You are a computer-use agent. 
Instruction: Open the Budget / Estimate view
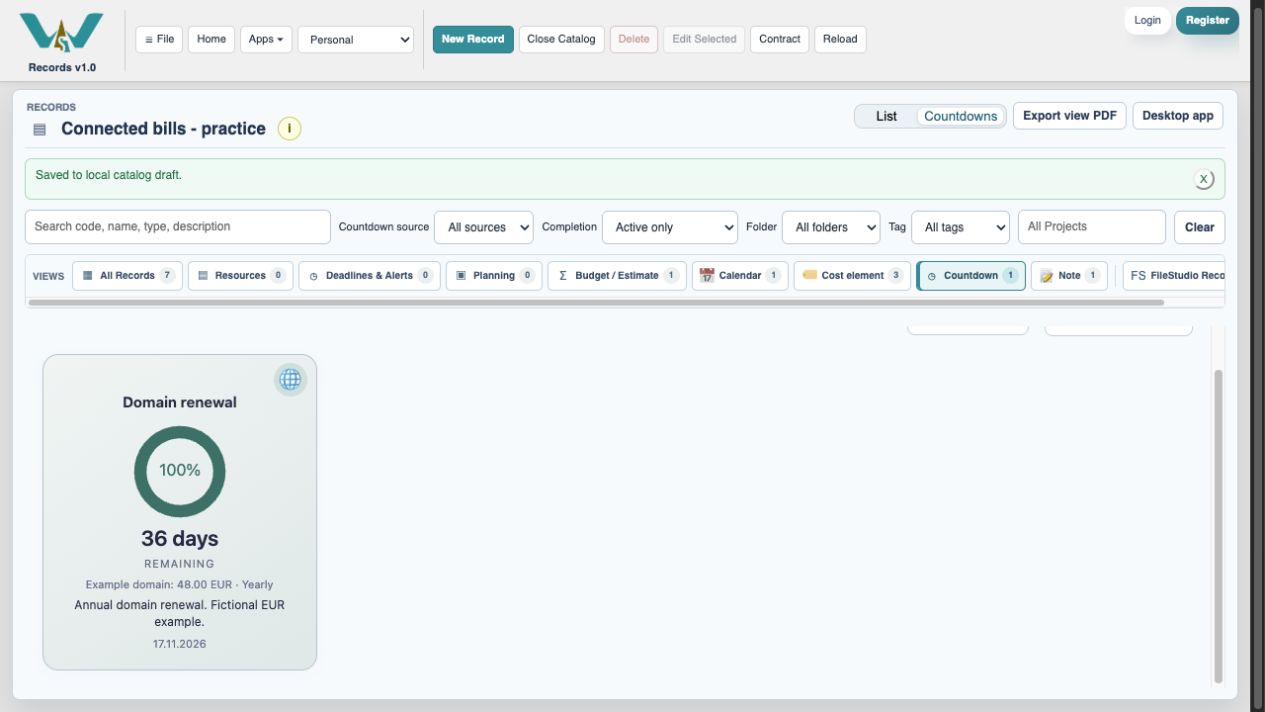617,276
